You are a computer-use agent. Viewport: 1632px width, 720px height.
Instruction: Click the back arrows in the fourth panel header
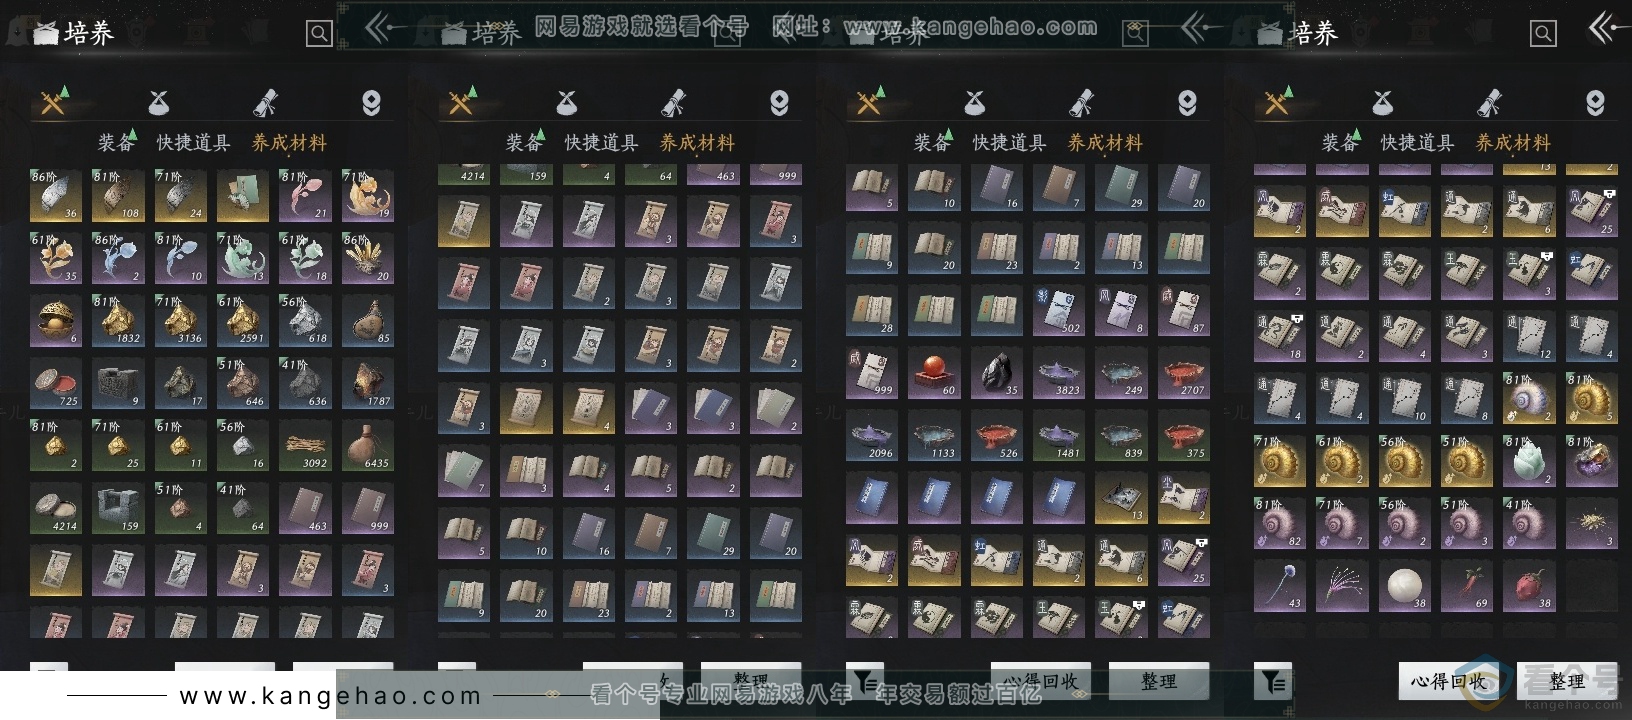pos(1605,28)
